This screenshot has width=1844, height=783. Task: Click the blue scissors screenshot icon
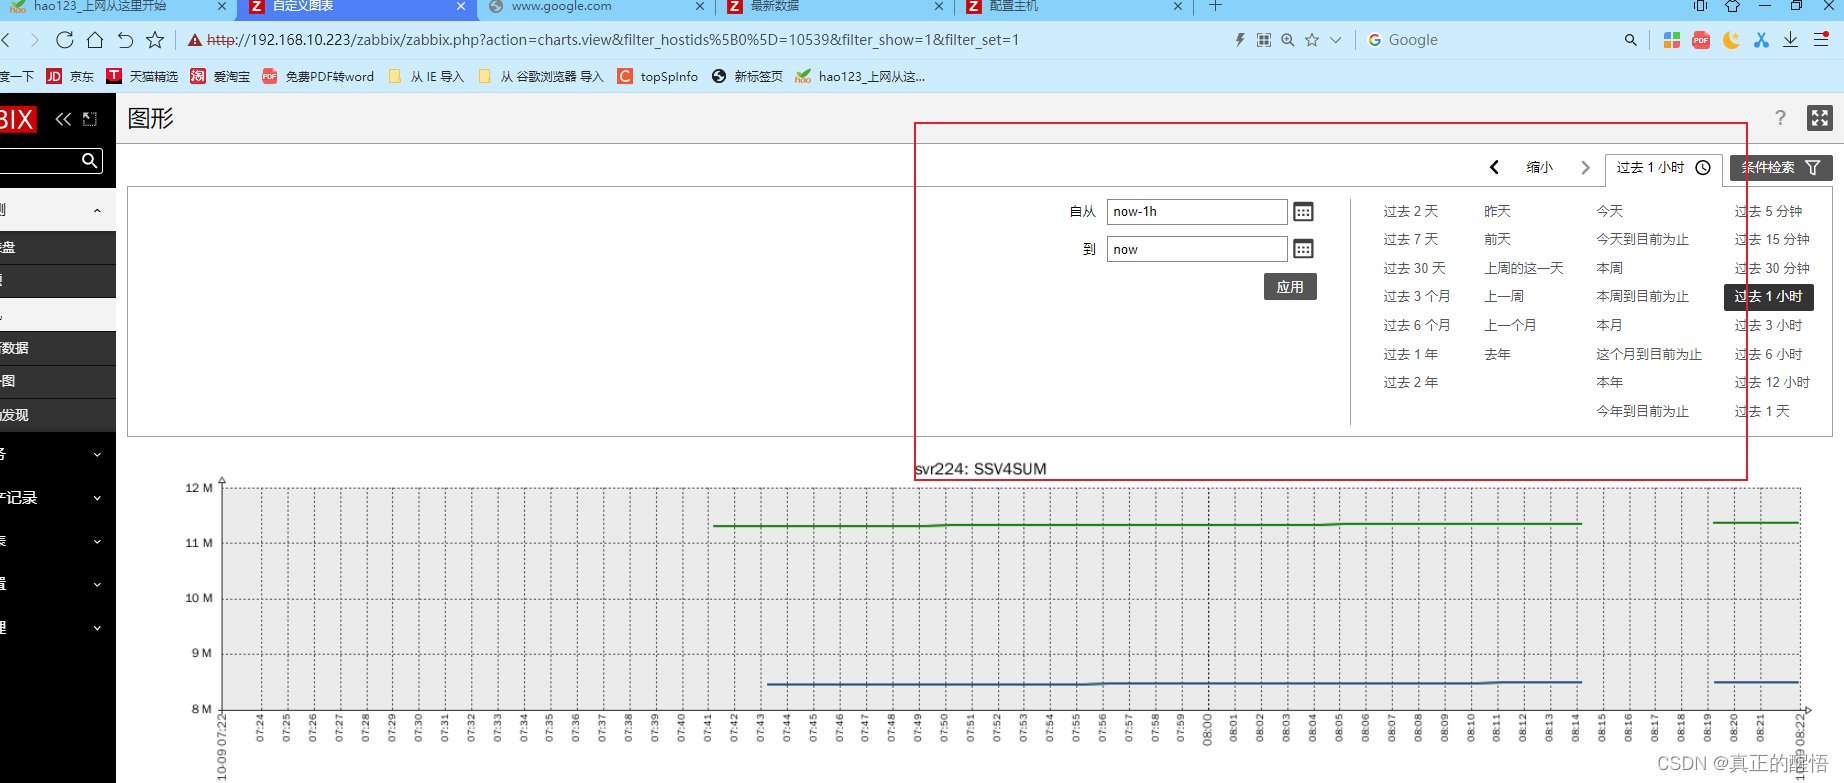point(1761,40)
